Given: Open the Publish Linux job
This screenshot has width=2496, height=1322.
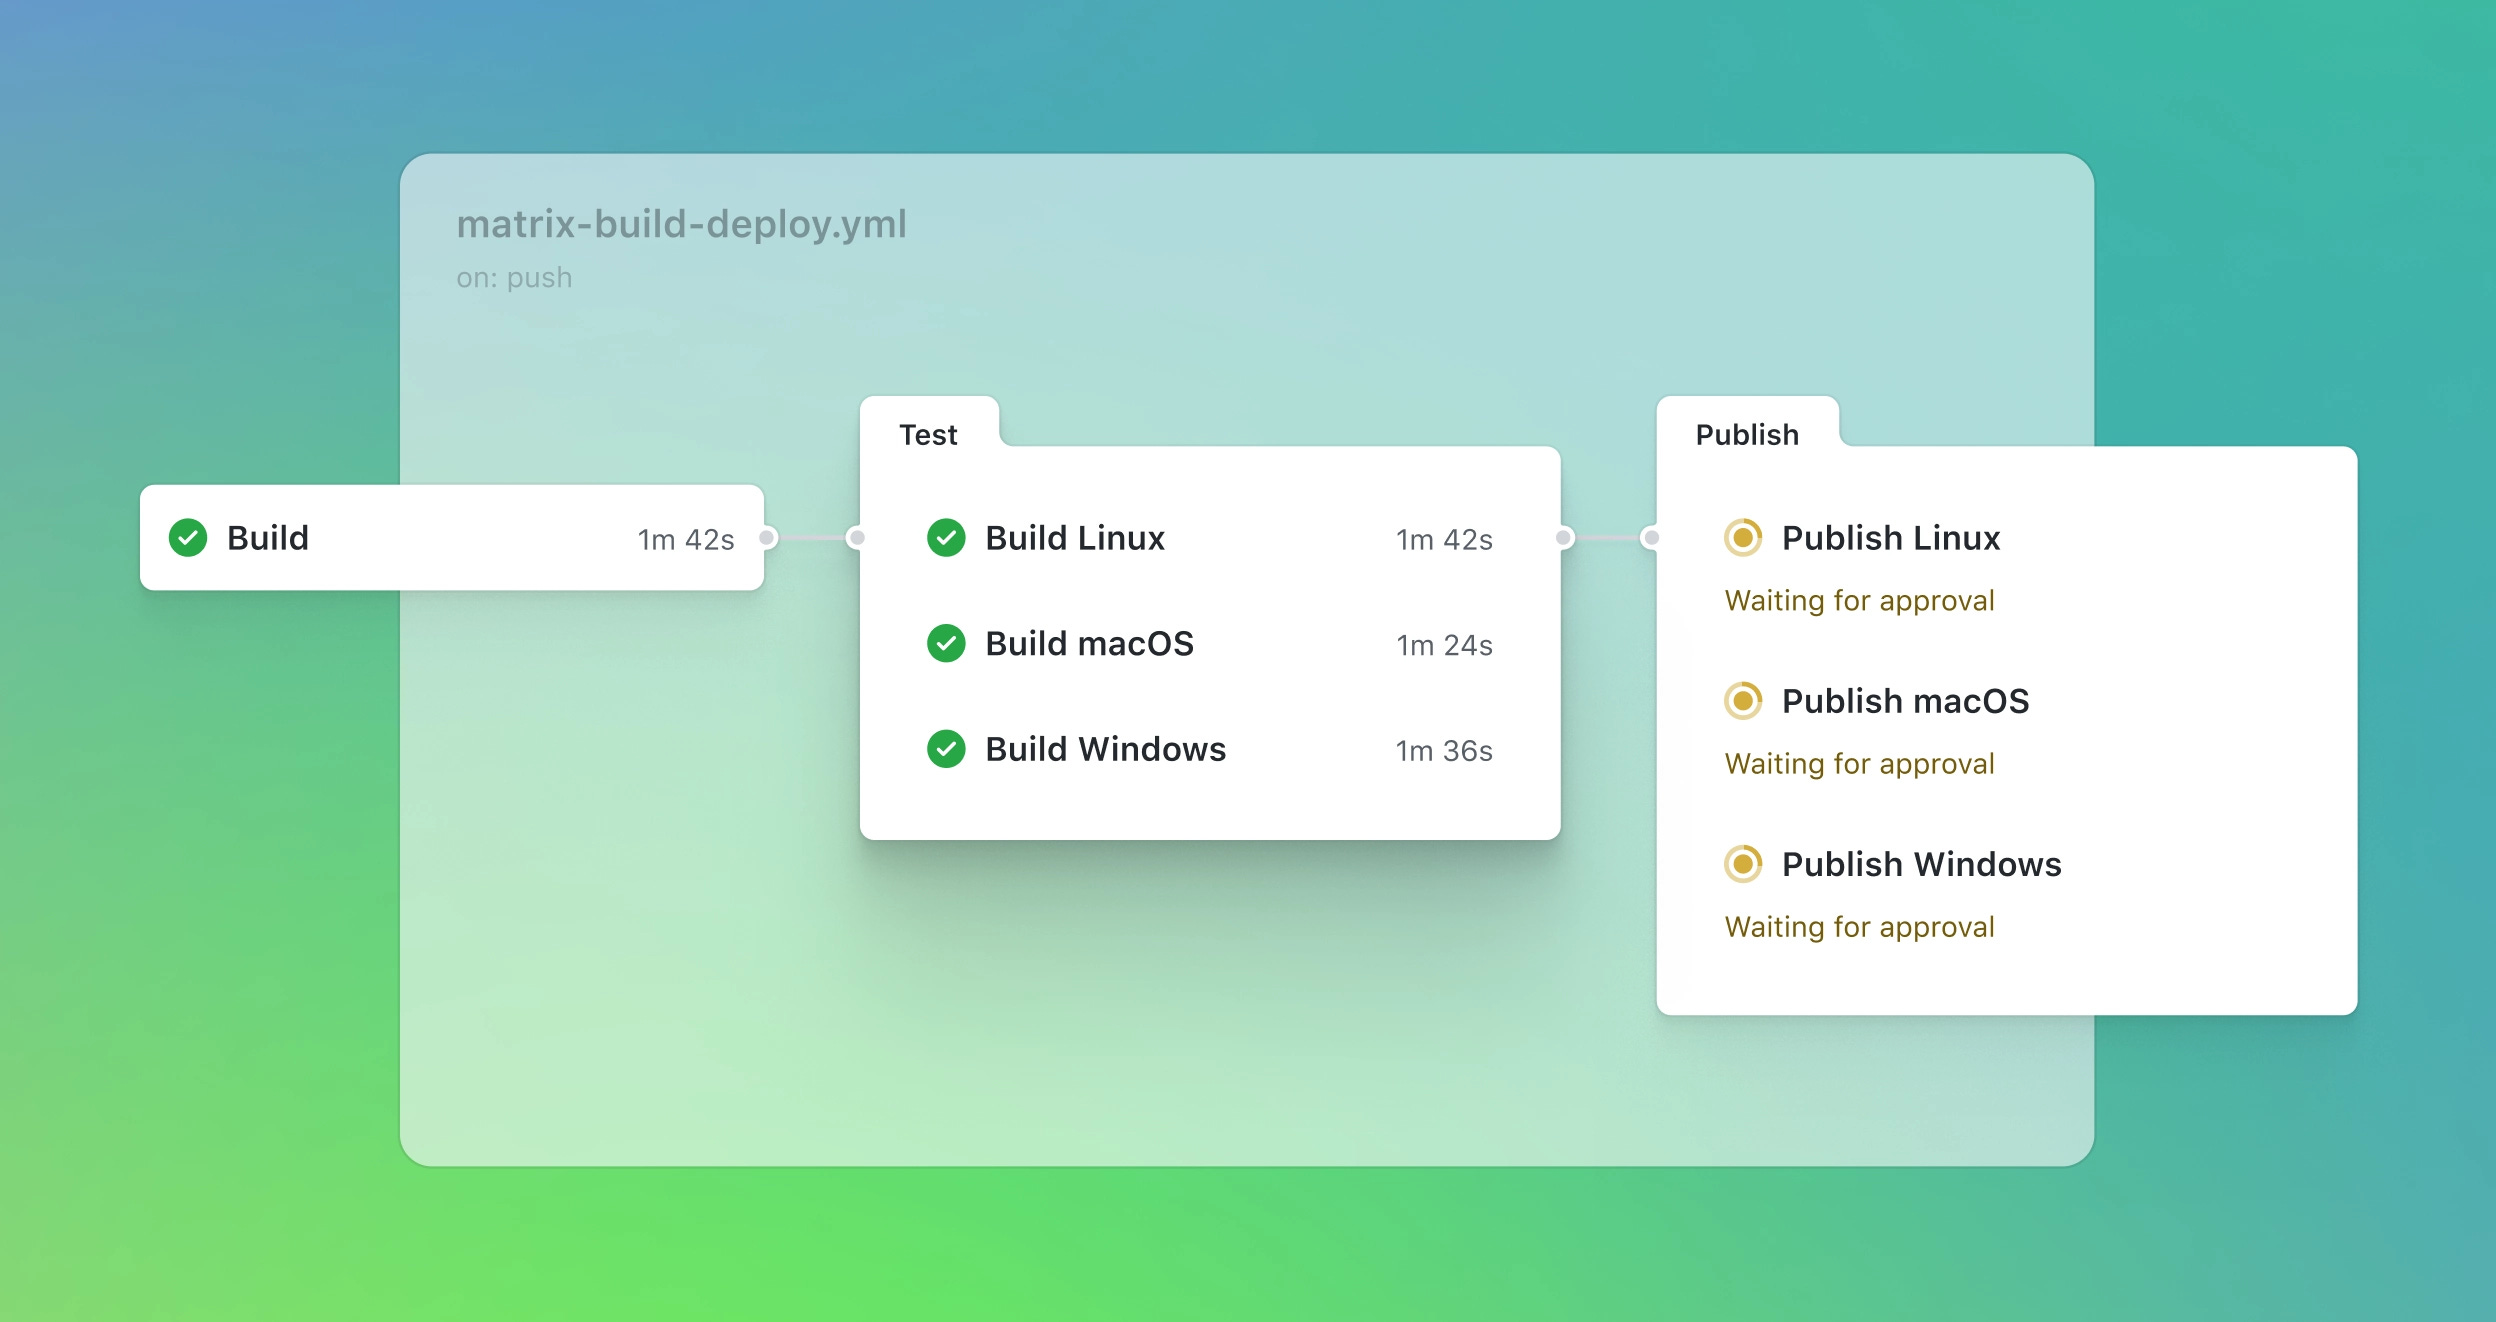Looking at the screenshot, I should click(x=1890, y=538).
